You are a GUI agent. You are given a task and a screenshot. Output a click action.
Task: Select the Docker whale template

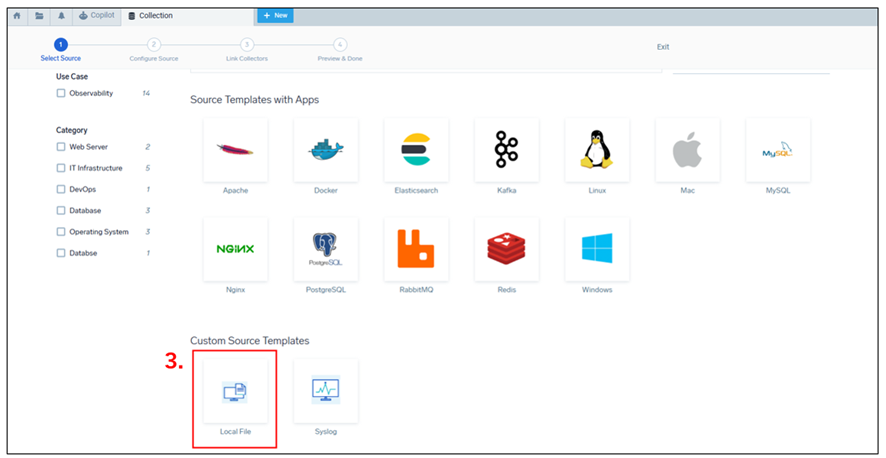325,150
